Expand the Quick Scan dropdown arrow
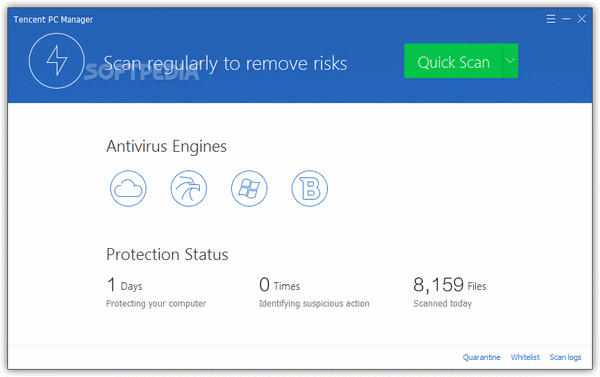Viewport: 600px width, 377px height. click(x=510, y=61)
